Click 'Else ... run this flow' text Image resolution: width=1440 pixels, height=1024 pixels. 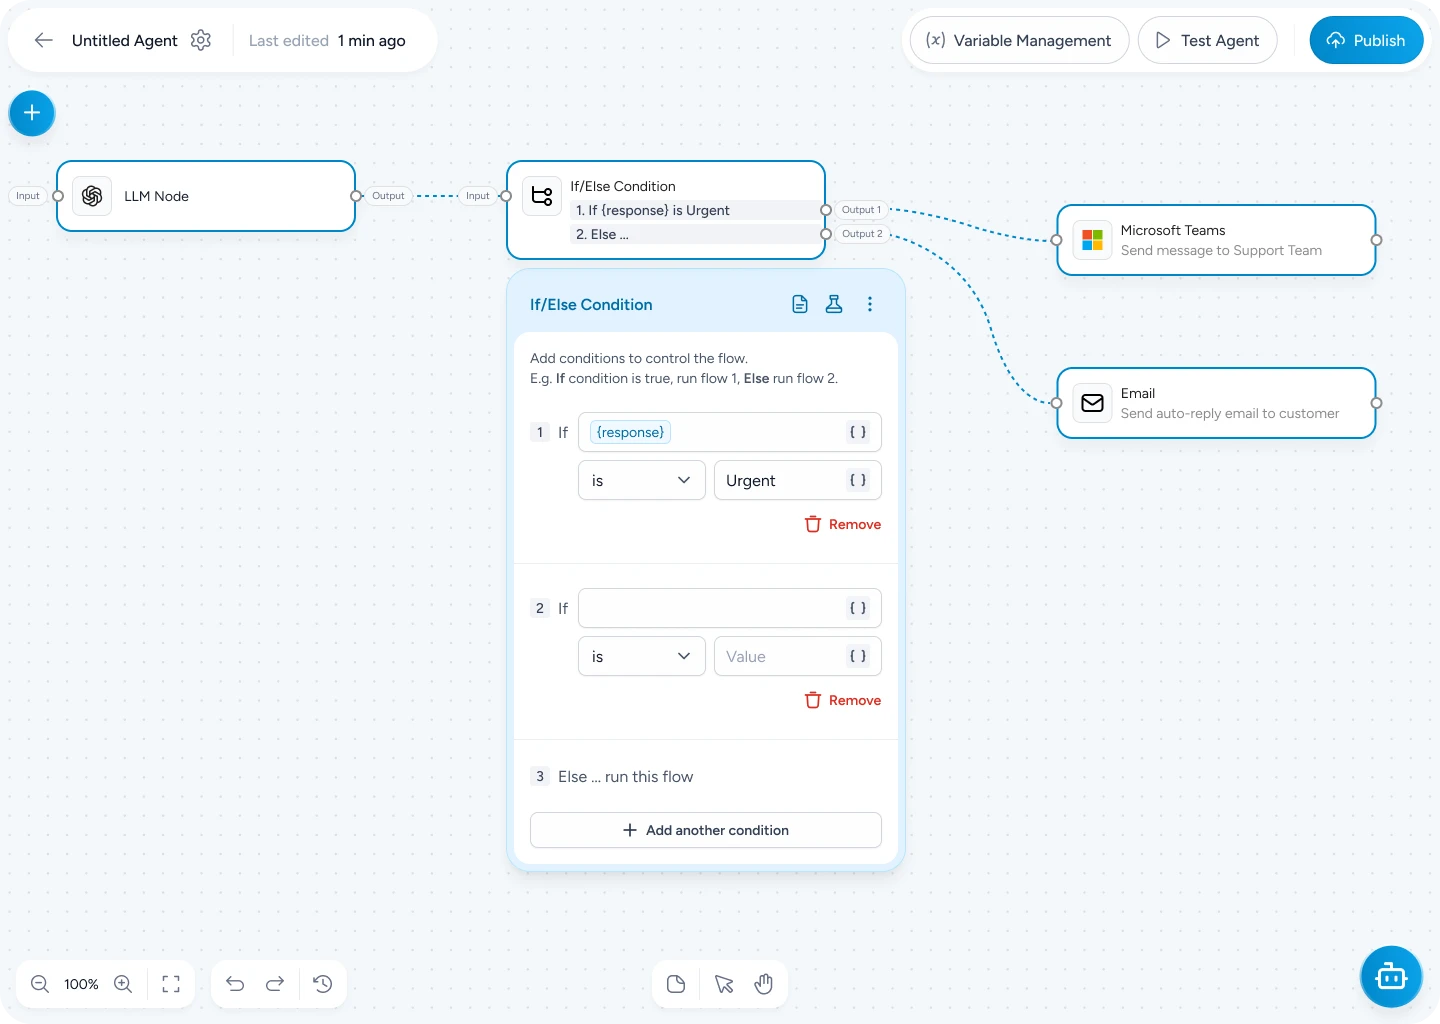(625, 776)
